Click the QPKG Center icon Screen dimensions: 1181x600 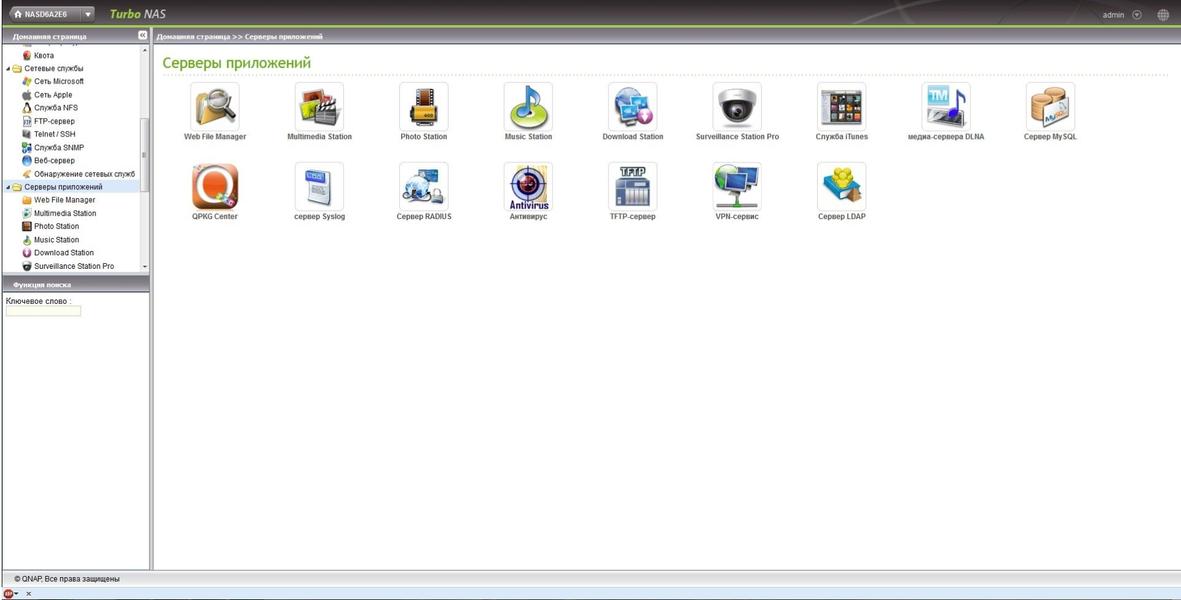[215, 186]
